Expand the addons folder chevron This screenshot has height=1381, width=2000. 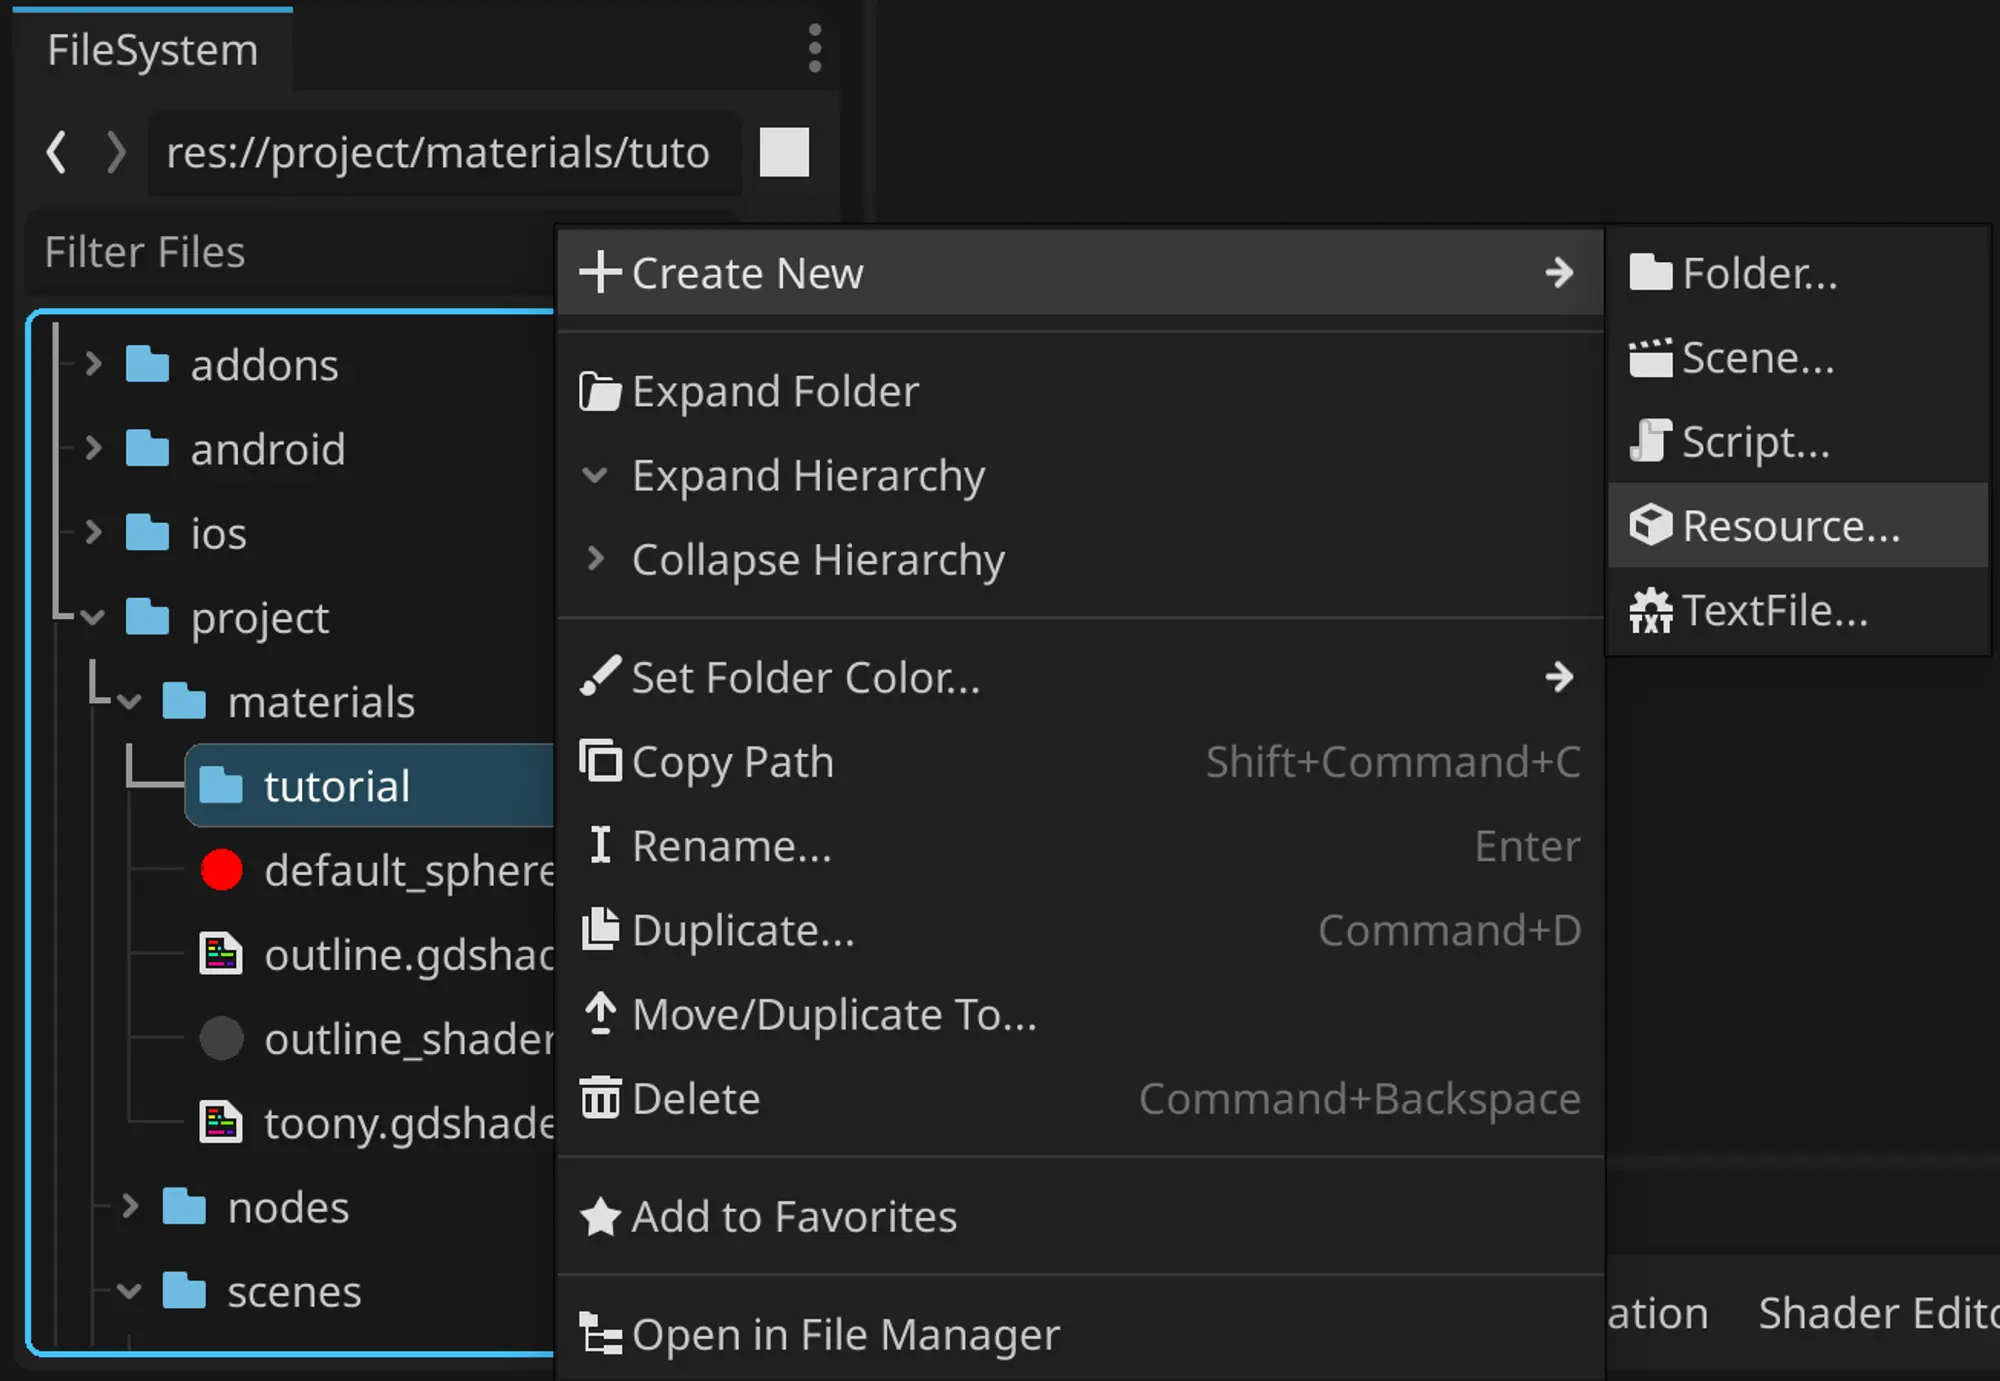pyautogui.click(x=94, y=364)
